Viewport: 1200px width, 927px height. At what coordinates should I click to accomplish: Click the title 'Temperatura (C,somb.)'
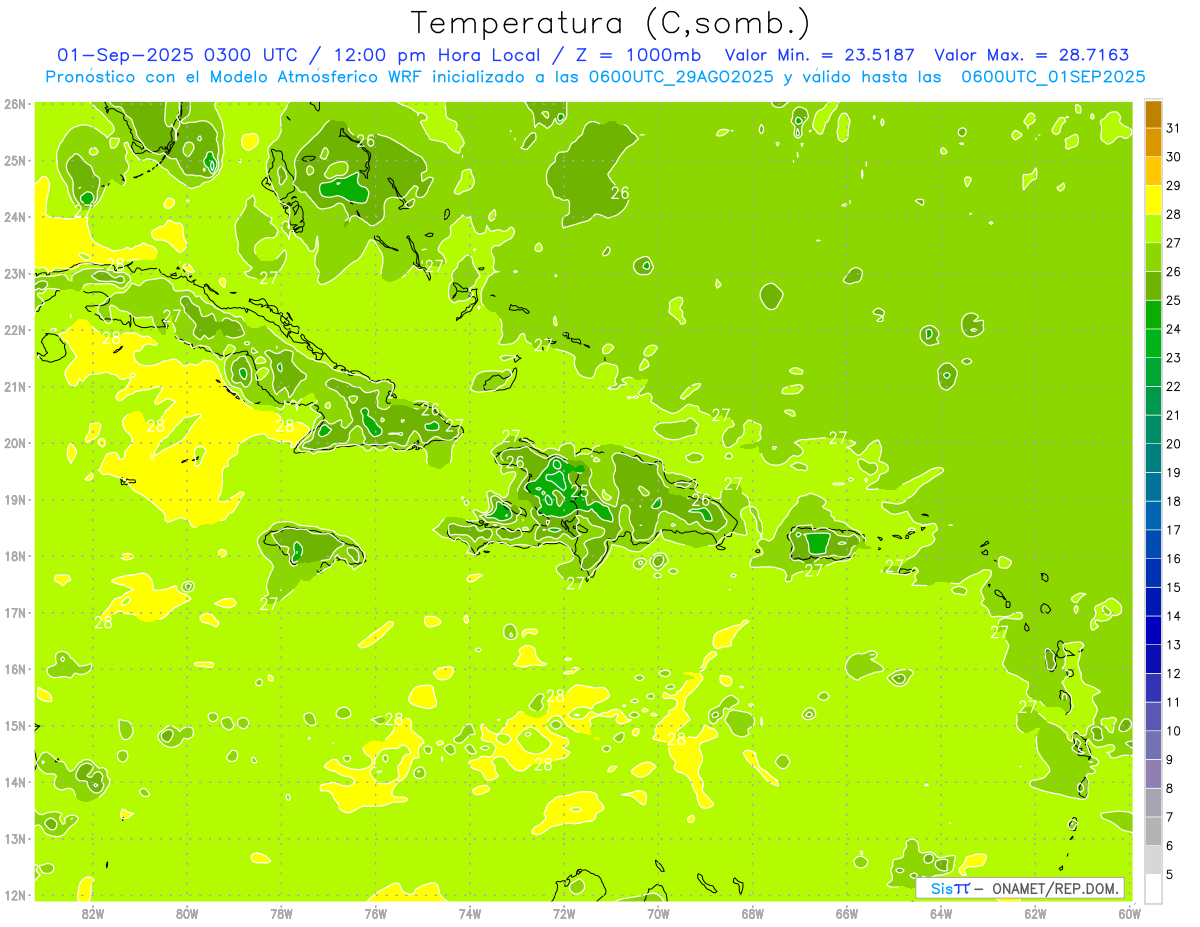pos(610,24)
